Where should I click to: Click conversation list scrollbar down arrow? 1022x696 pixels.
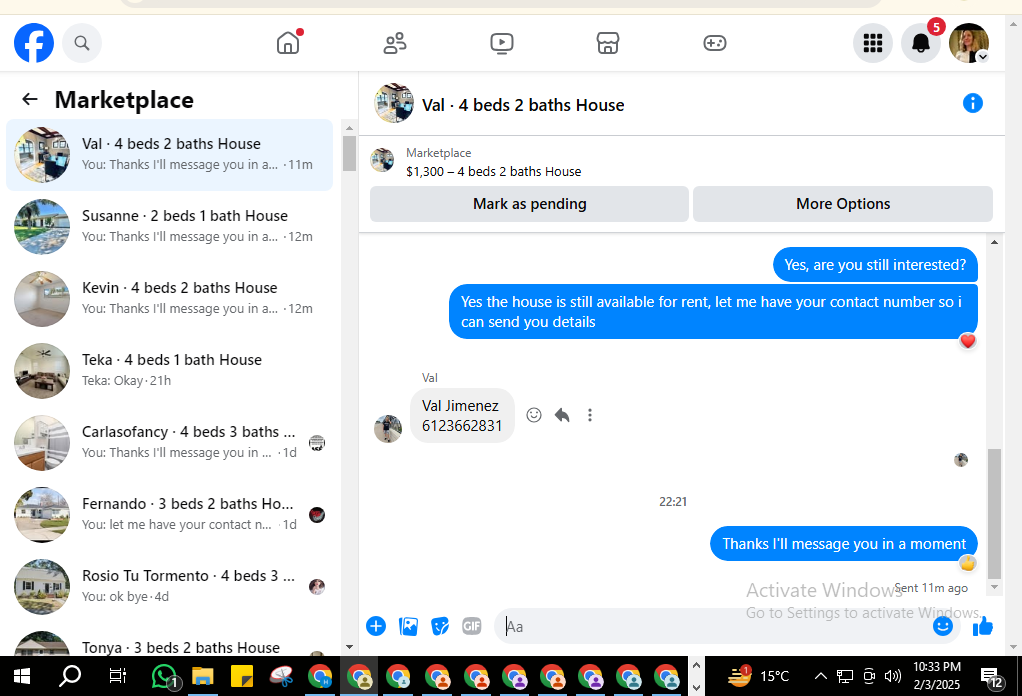349,647
